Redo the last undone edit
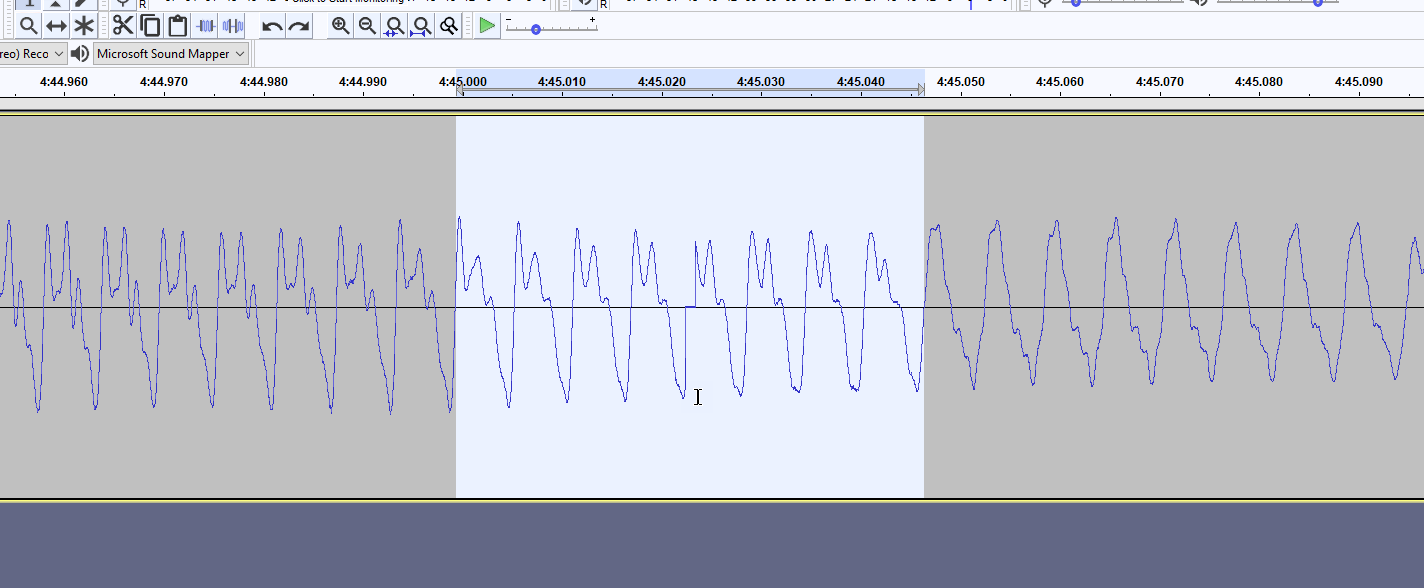Image resolution: width=1424 pixels, height=588 pixels. 299,25
